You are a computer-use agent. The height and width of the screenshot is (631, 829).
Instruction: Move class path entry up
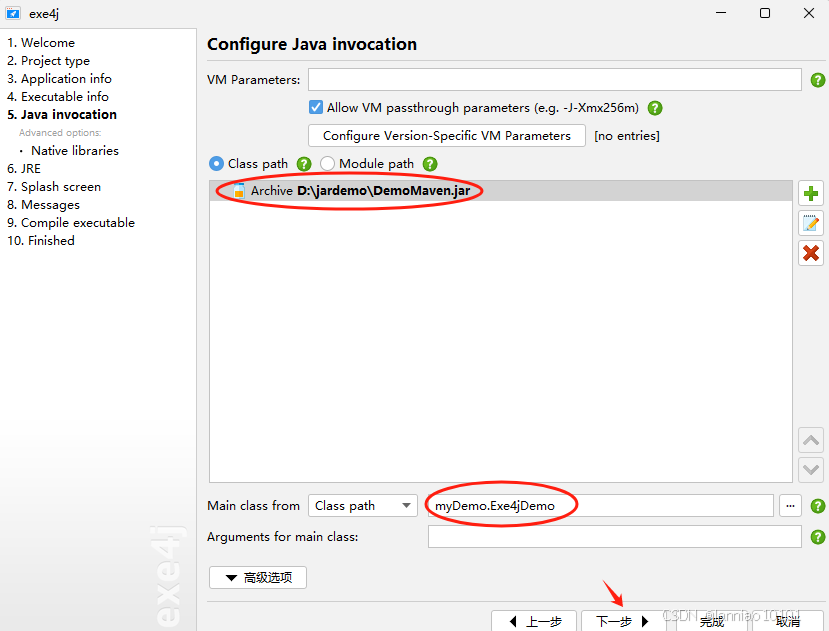(x=810, y=440)
